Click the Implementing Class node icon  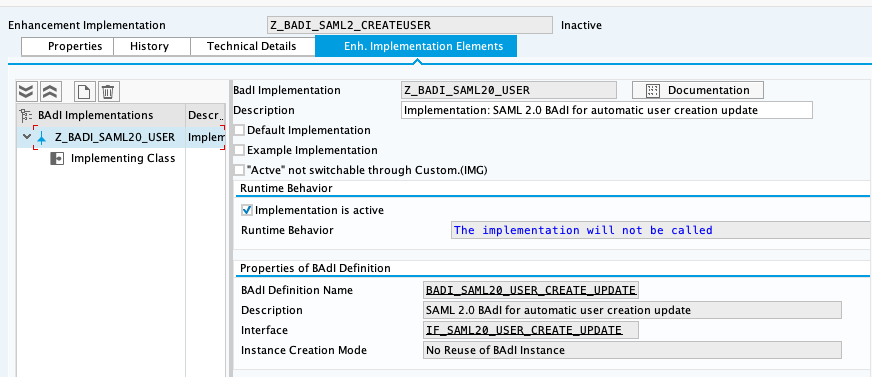pos(57,158)
